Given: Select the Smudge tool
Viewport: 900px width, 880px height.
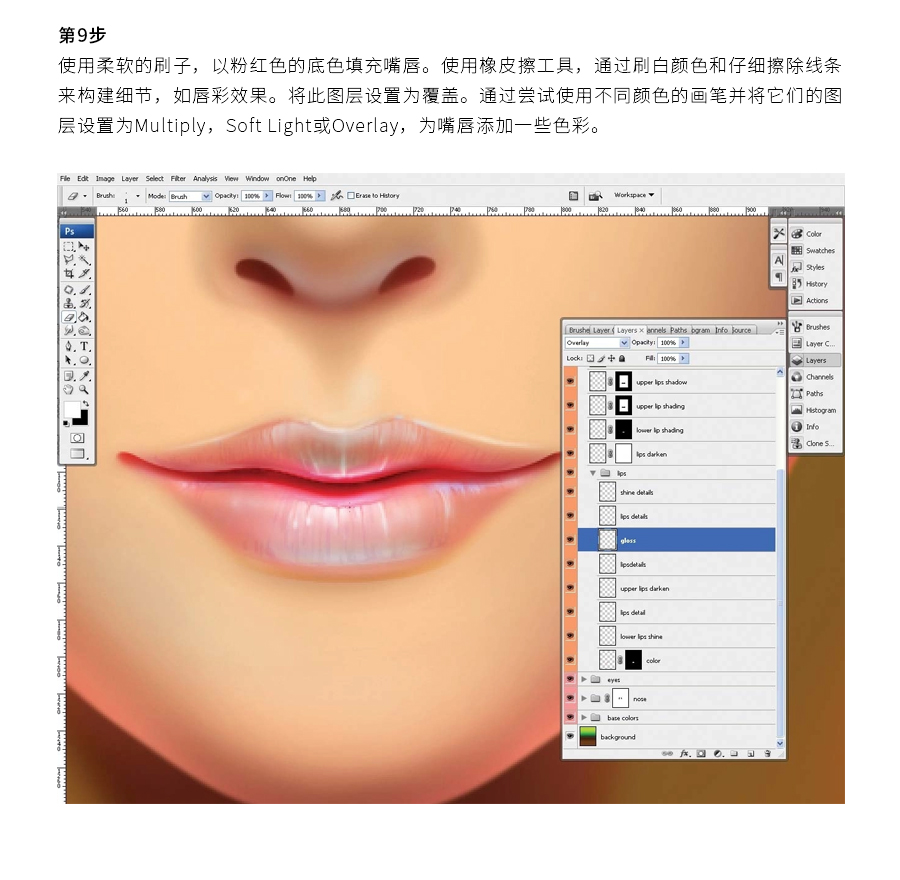Looking at the screenshot, I should pos(69,331).
